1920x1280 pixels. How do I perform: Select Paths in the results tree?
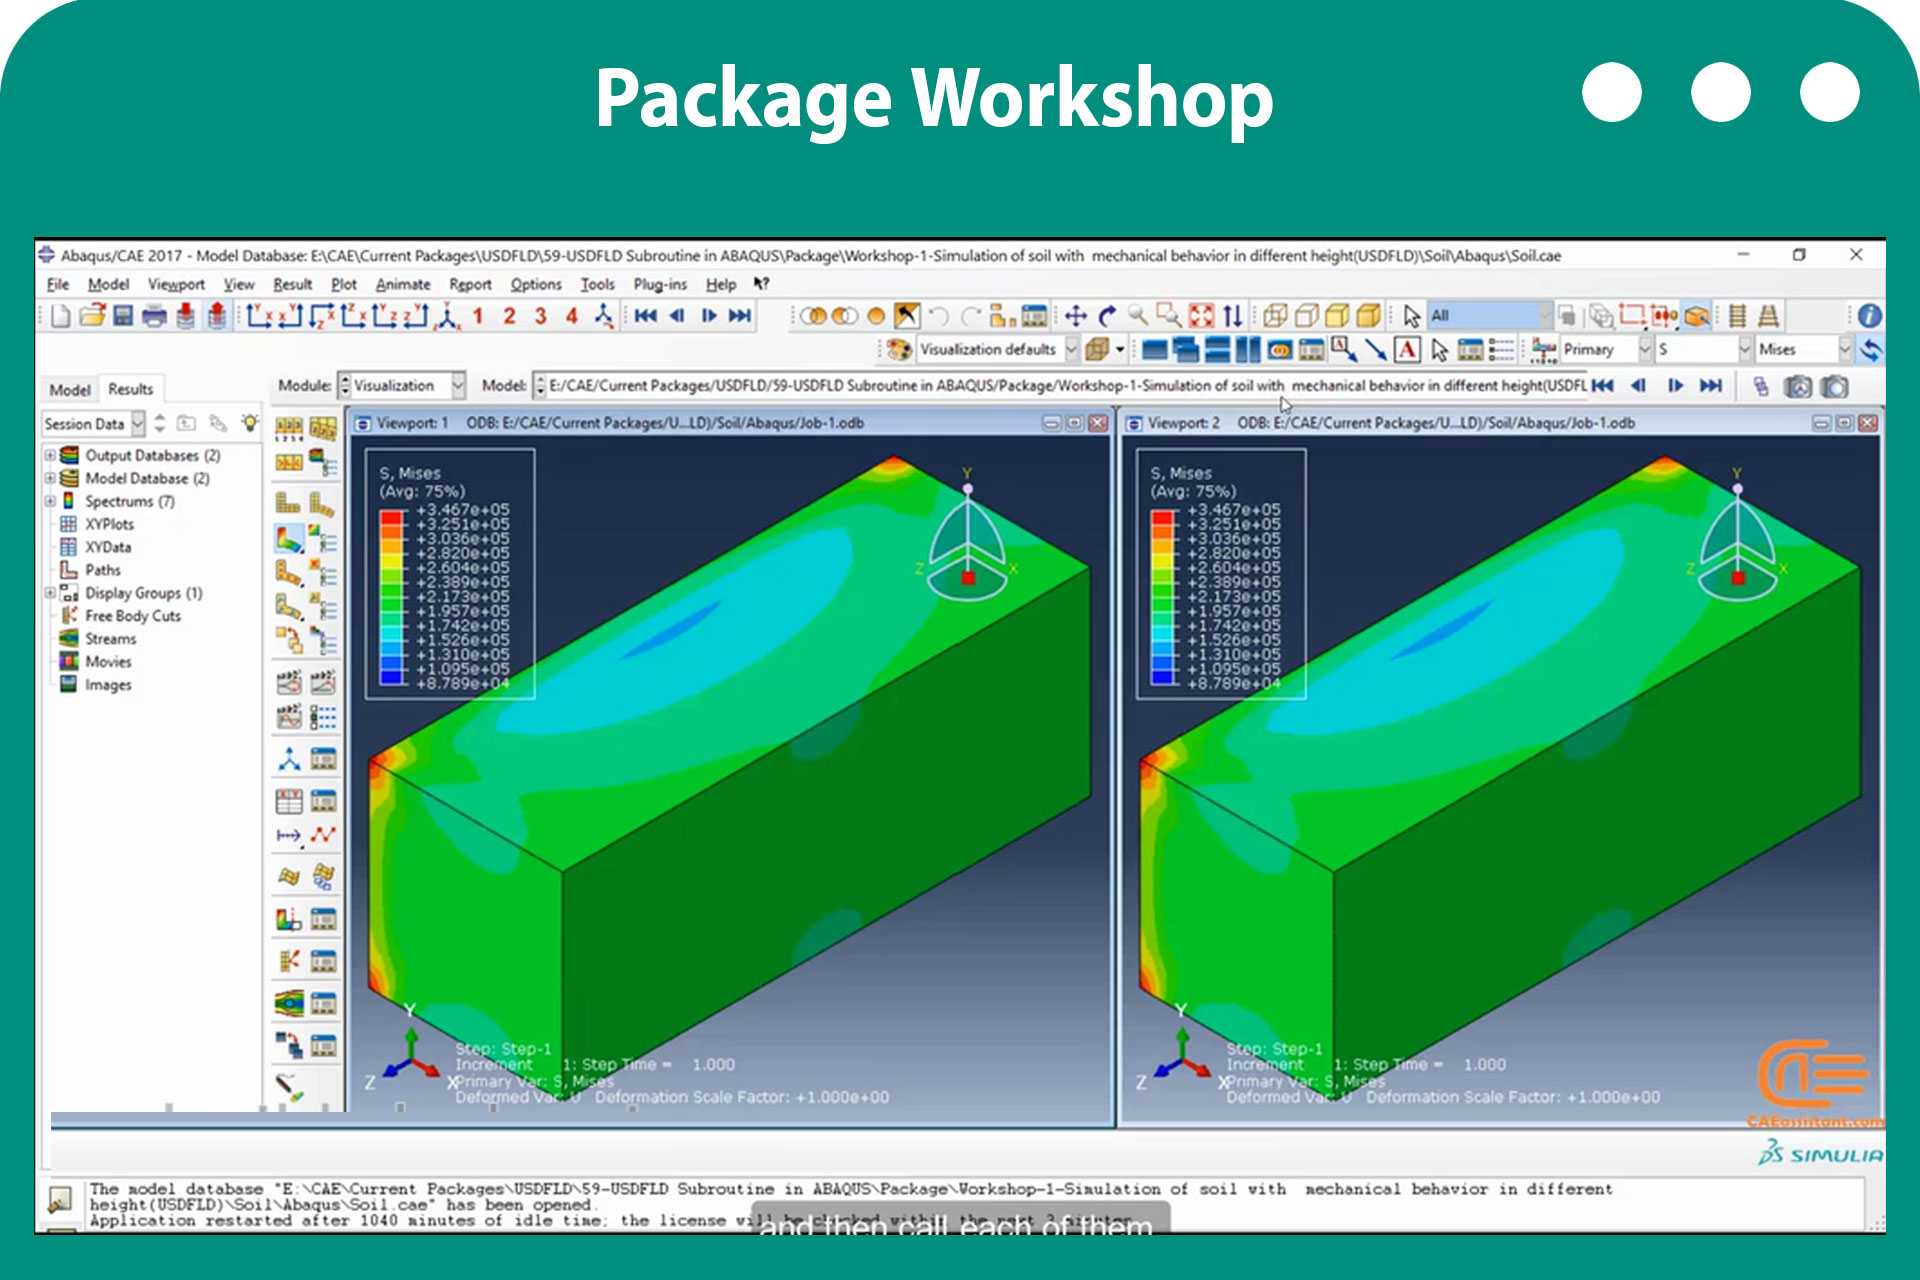point(102,570)
